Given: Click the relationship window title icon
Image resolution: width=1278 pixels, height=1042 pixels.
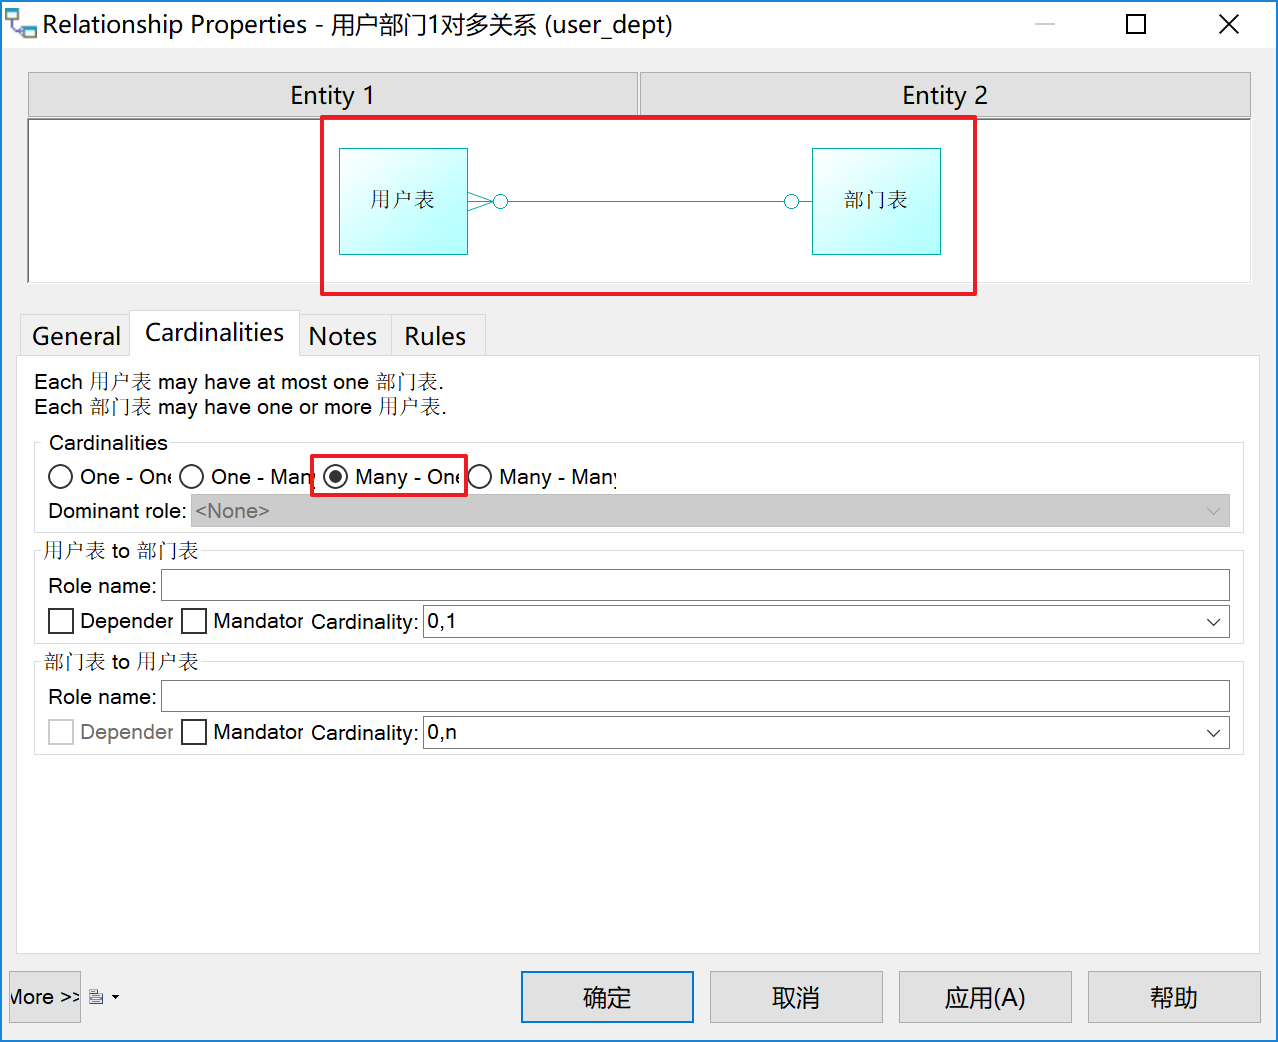Looking at the screenshot, I should coord(20,24).
